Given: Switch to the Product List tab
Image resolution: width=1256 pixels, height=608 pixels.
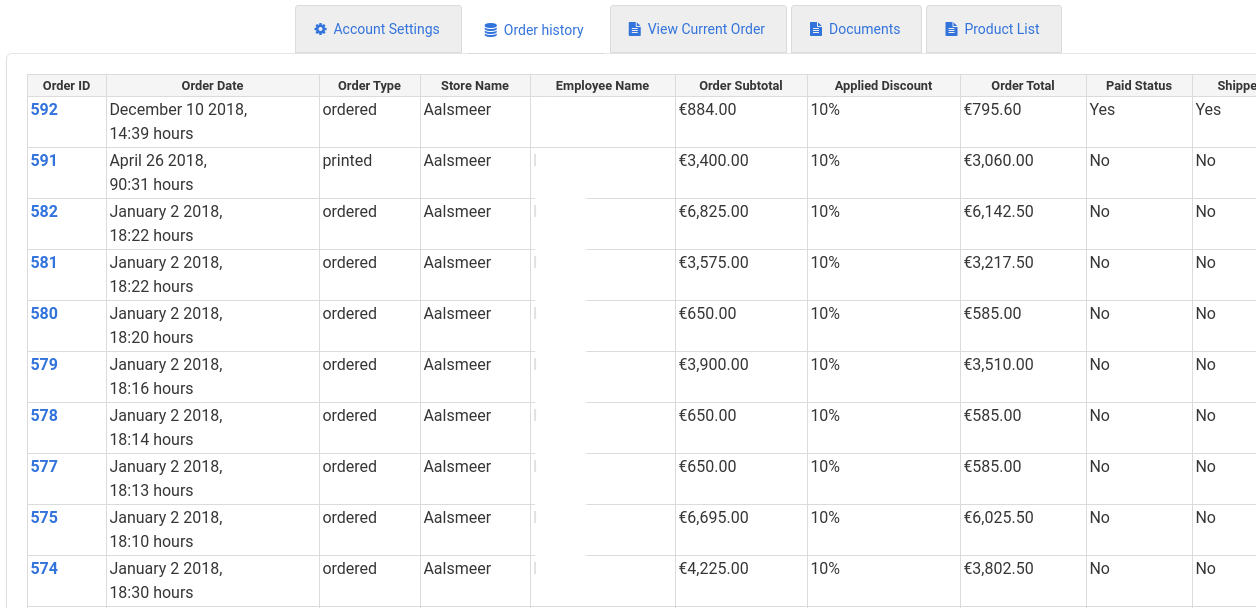Looking at the screenshot, I should coord(993,29).
